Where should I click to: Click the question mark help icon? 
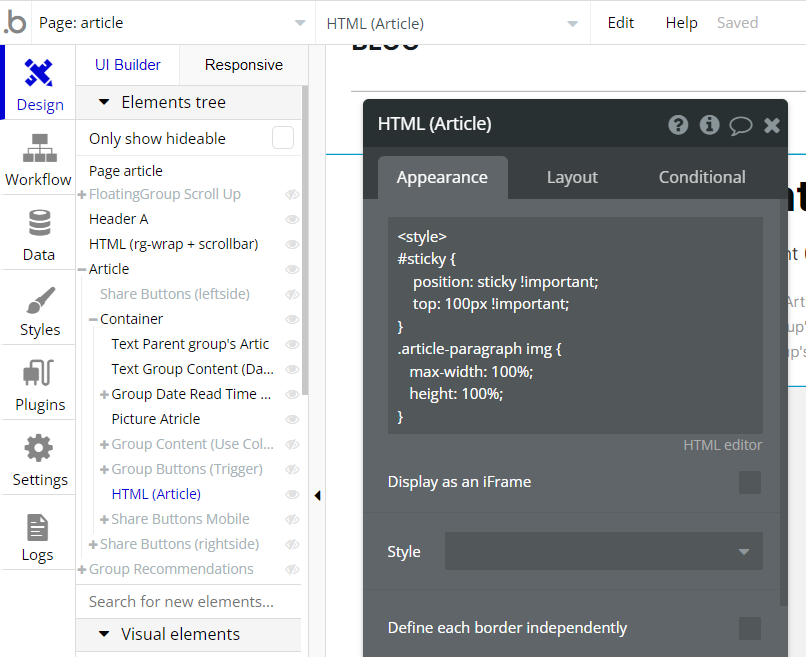[x=678, y=125]
